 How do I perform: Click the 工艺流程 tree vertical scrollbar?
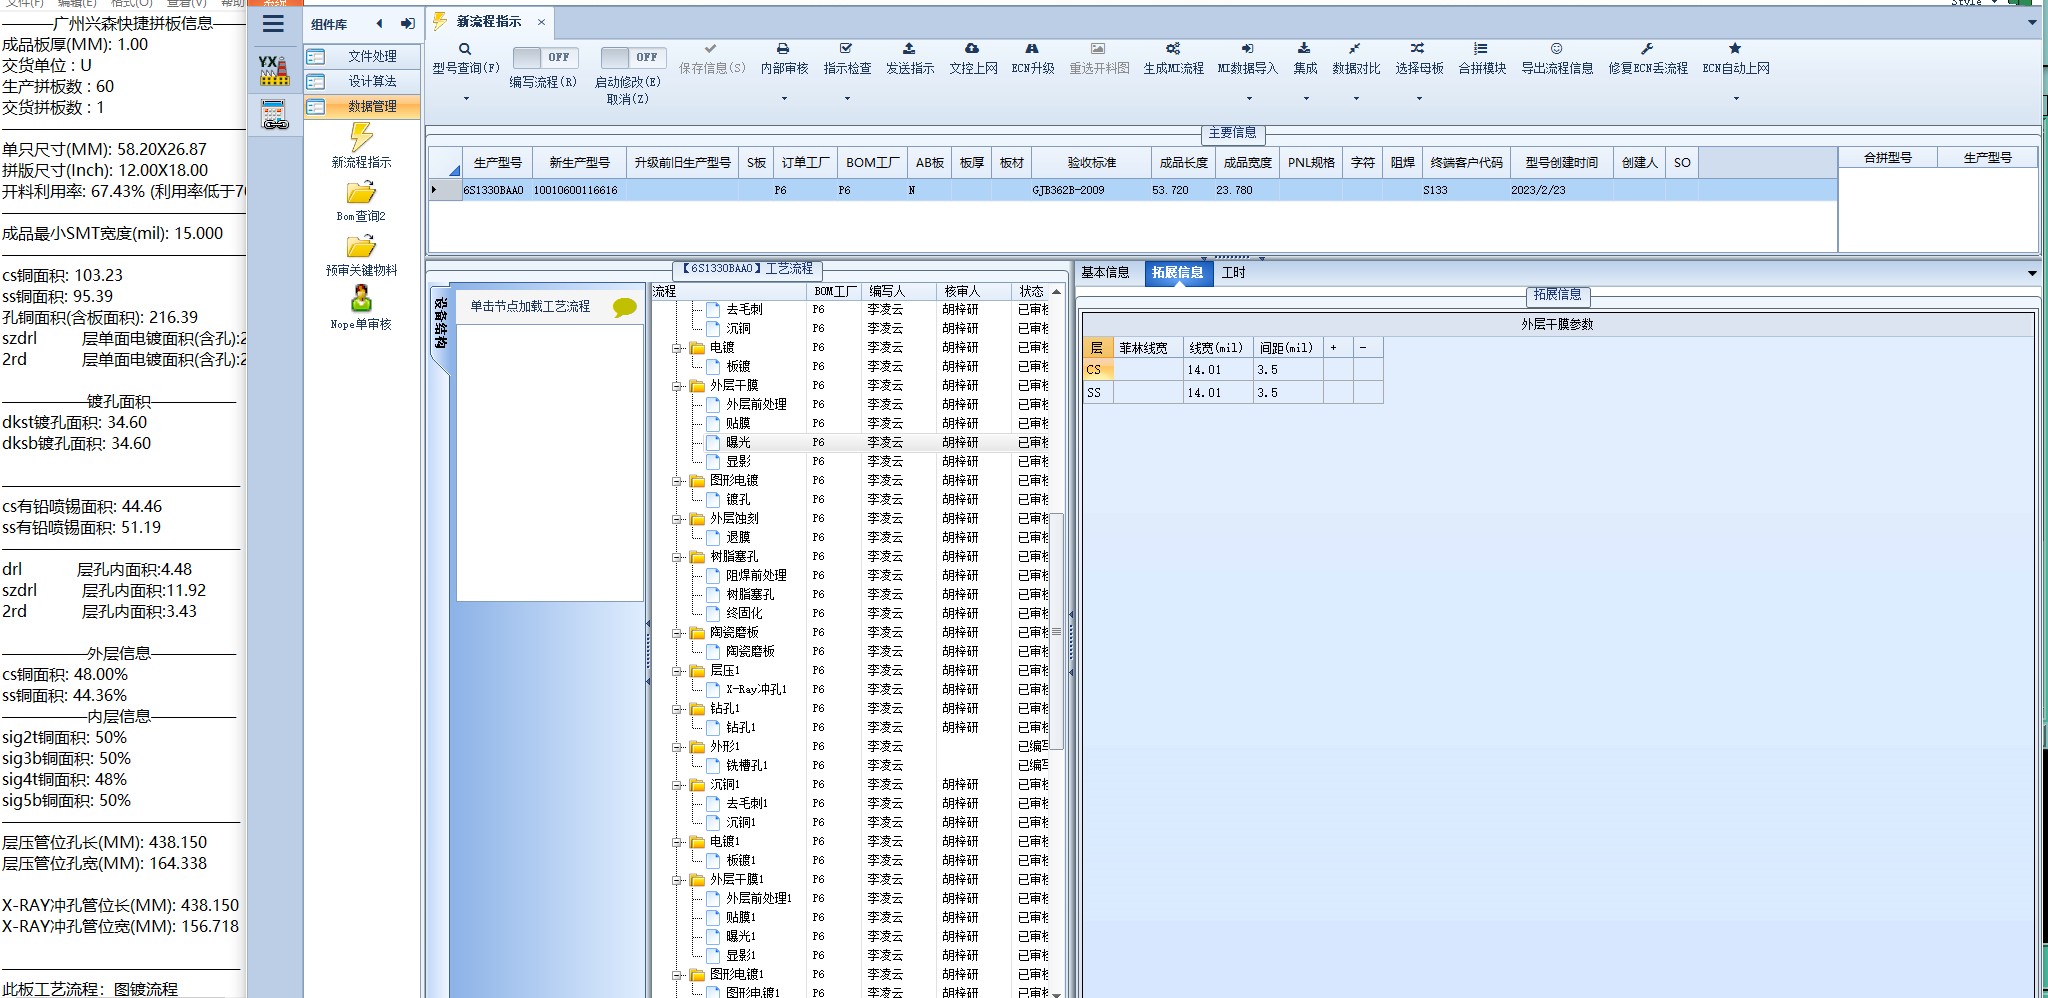click(1056, 632)
